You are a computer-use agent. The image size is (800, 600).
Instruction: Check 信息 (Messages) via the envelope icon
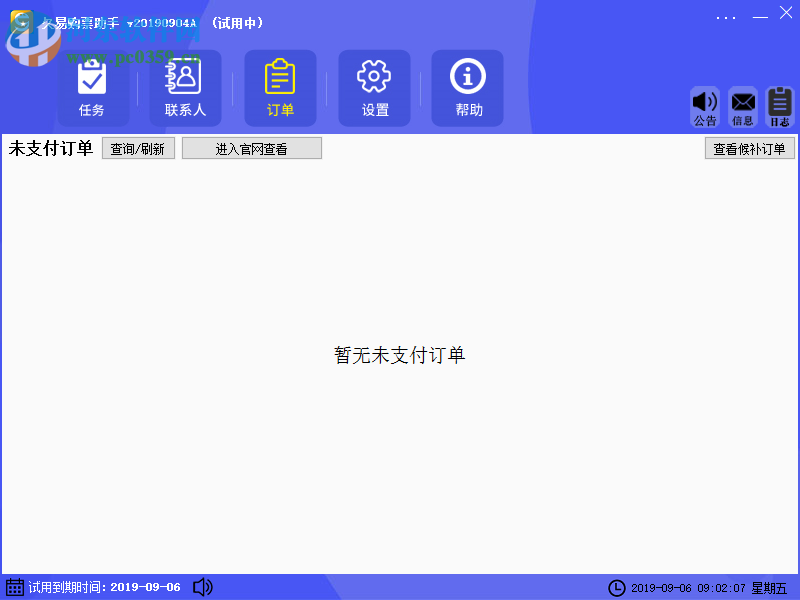[742, 105]
